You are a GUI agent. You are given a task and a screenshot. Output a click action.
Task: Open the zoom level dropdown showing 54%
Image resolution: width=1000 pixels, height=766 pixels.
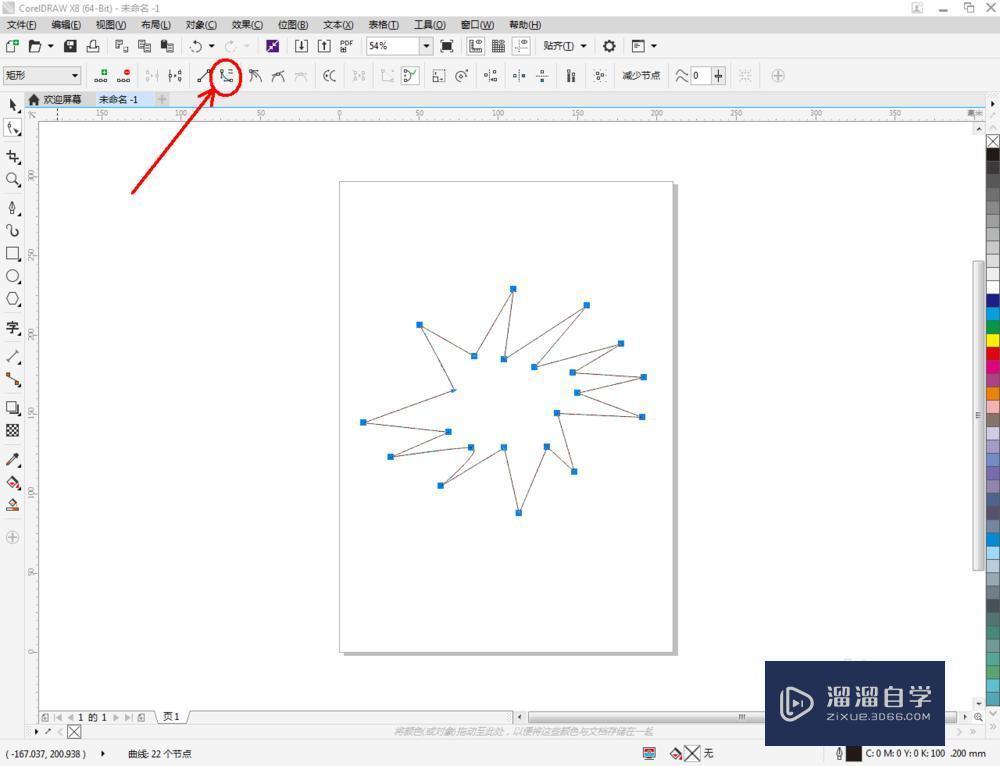(425, 46)
